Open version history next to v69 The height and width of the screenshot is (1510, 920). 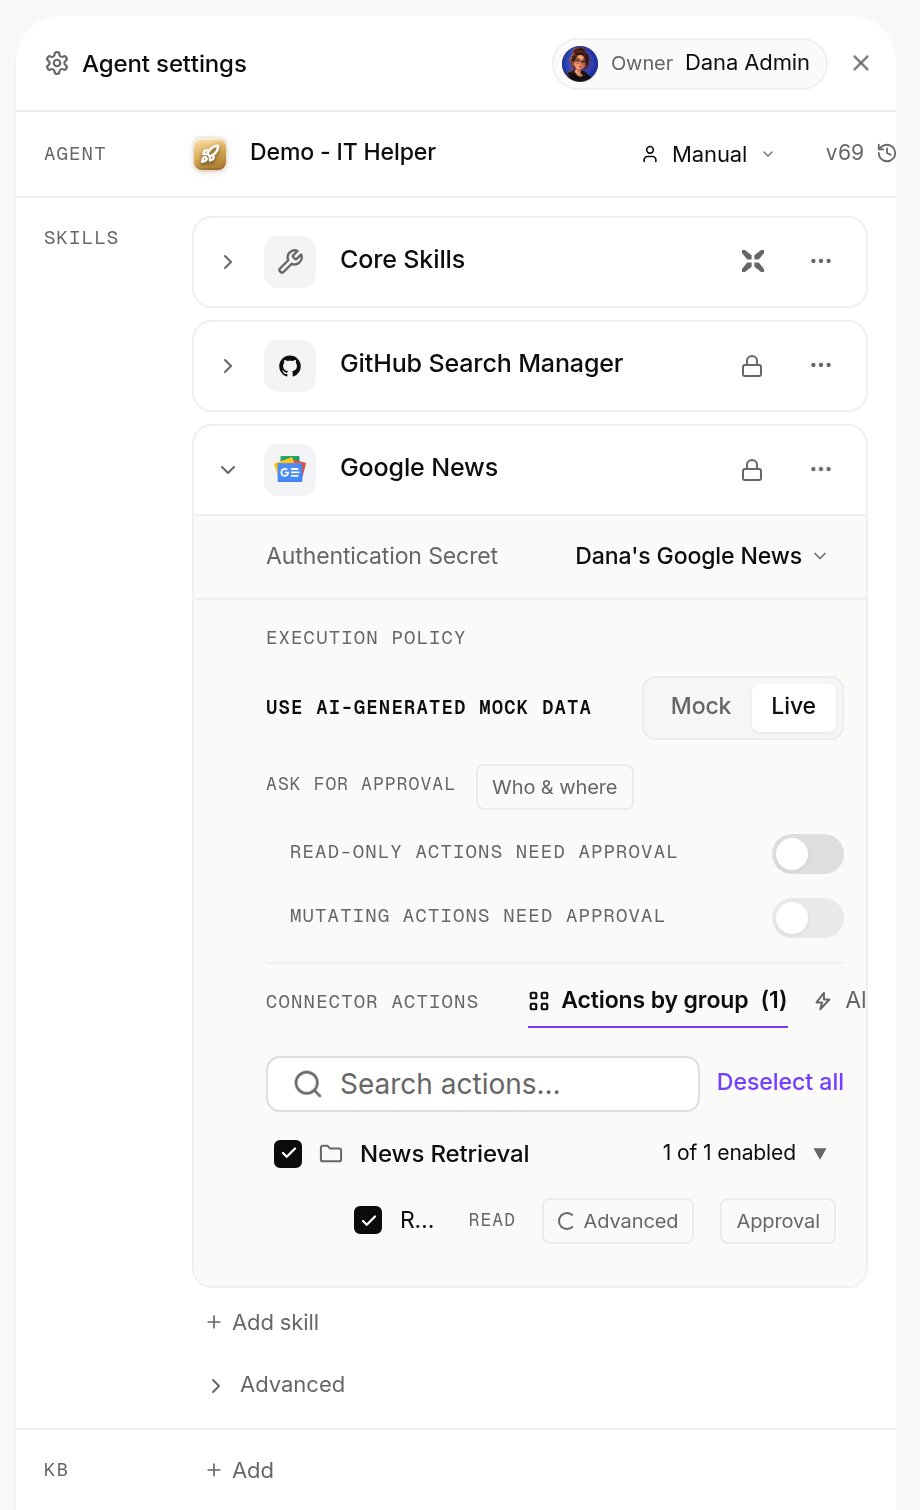[x=887, y=153]
